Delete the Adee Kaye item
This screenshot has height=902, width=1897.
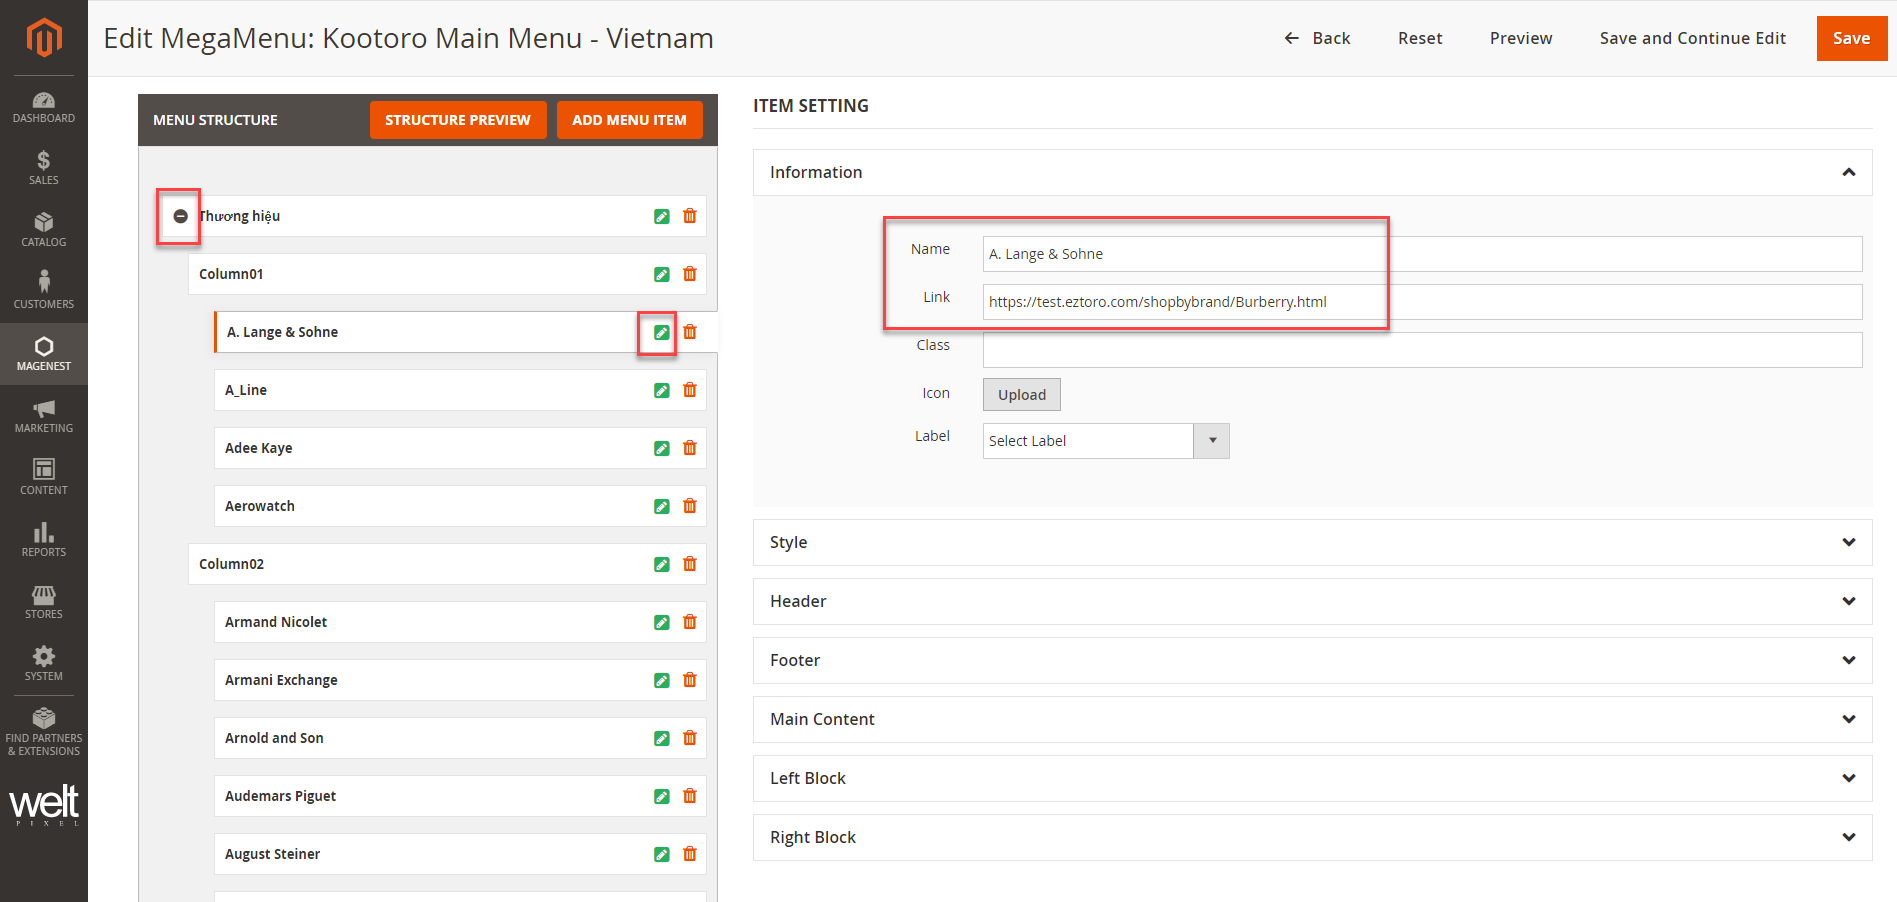click(690, 448)
